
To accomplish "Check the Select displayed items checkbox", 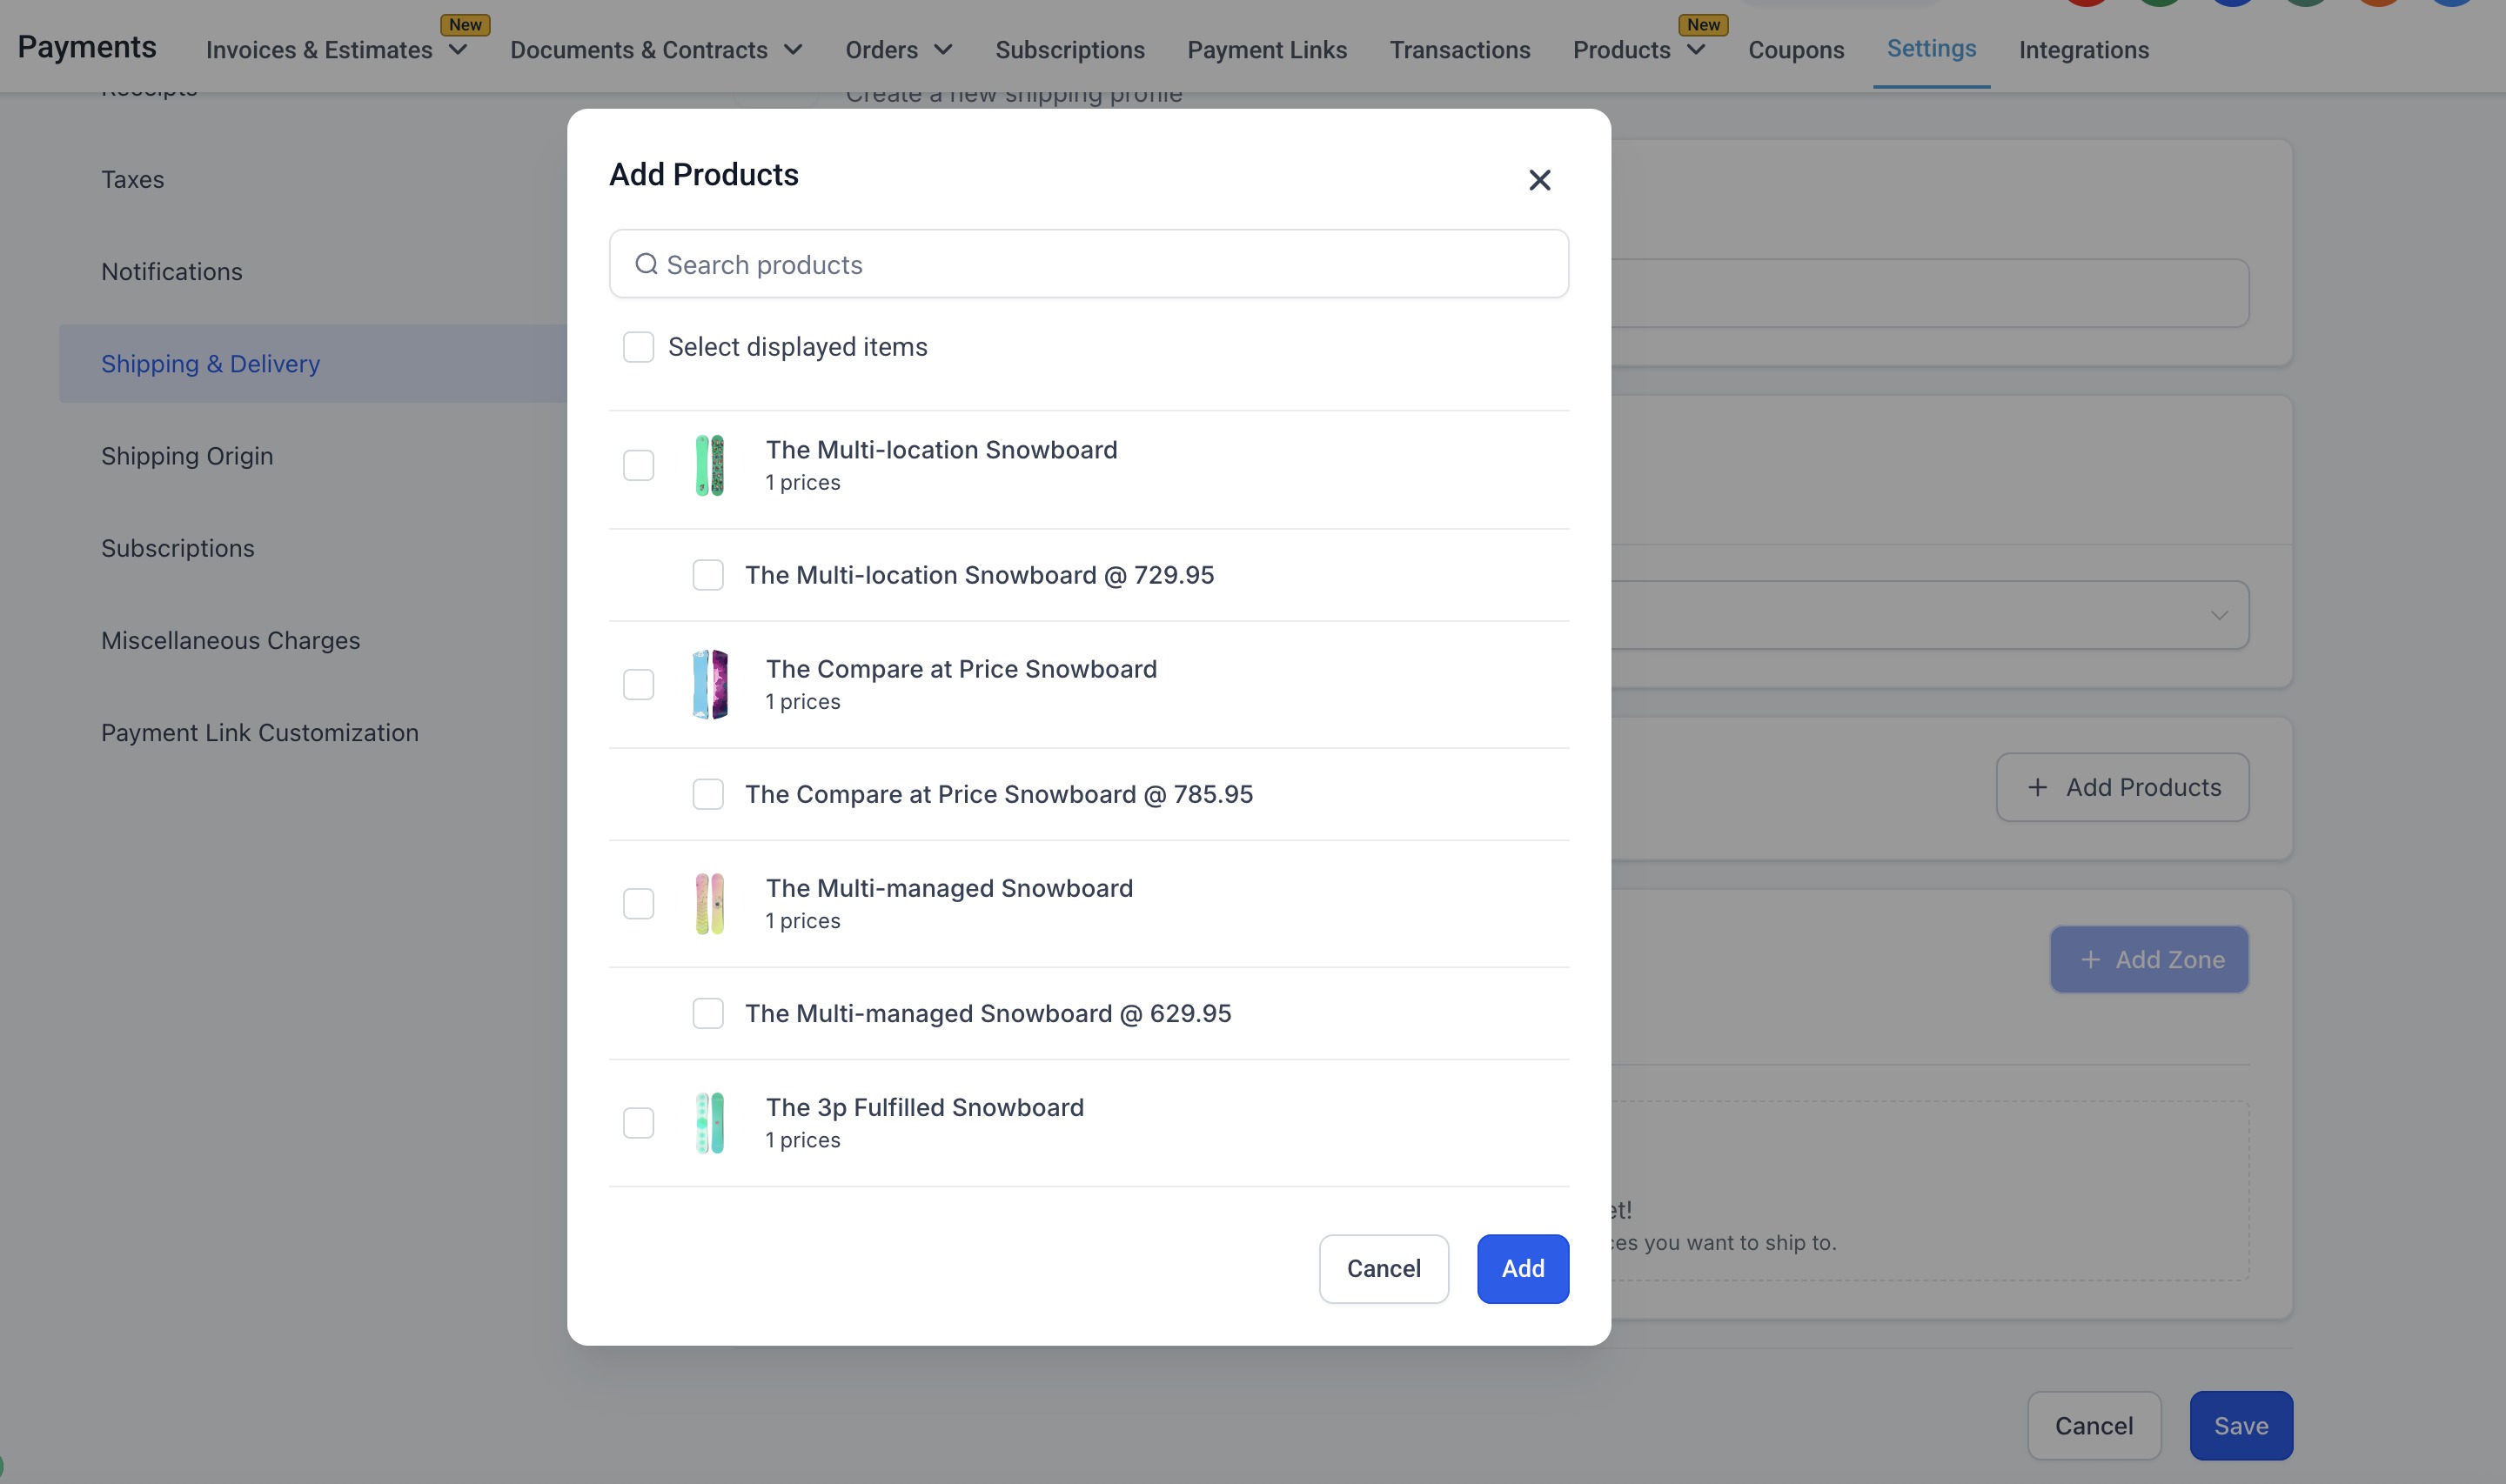I will coord(638,347).
